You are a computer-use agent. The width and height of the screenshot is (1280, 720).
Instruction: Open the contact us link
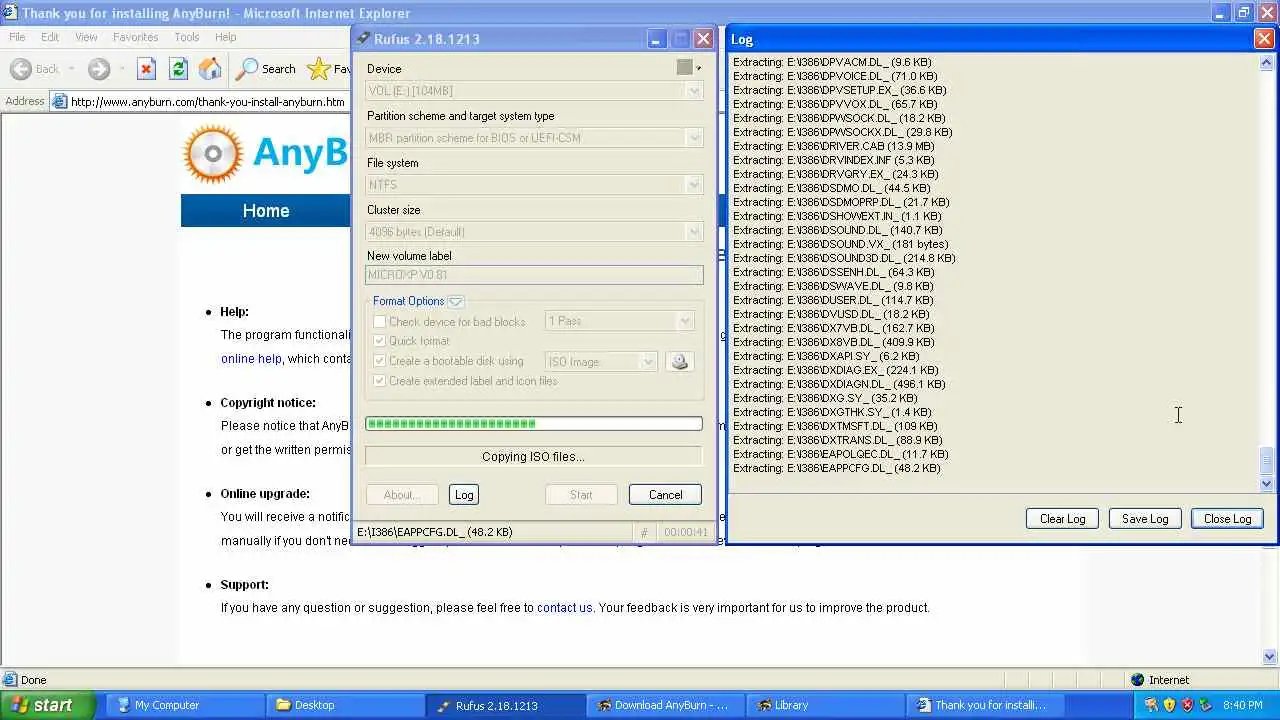[x=565, y=607]
